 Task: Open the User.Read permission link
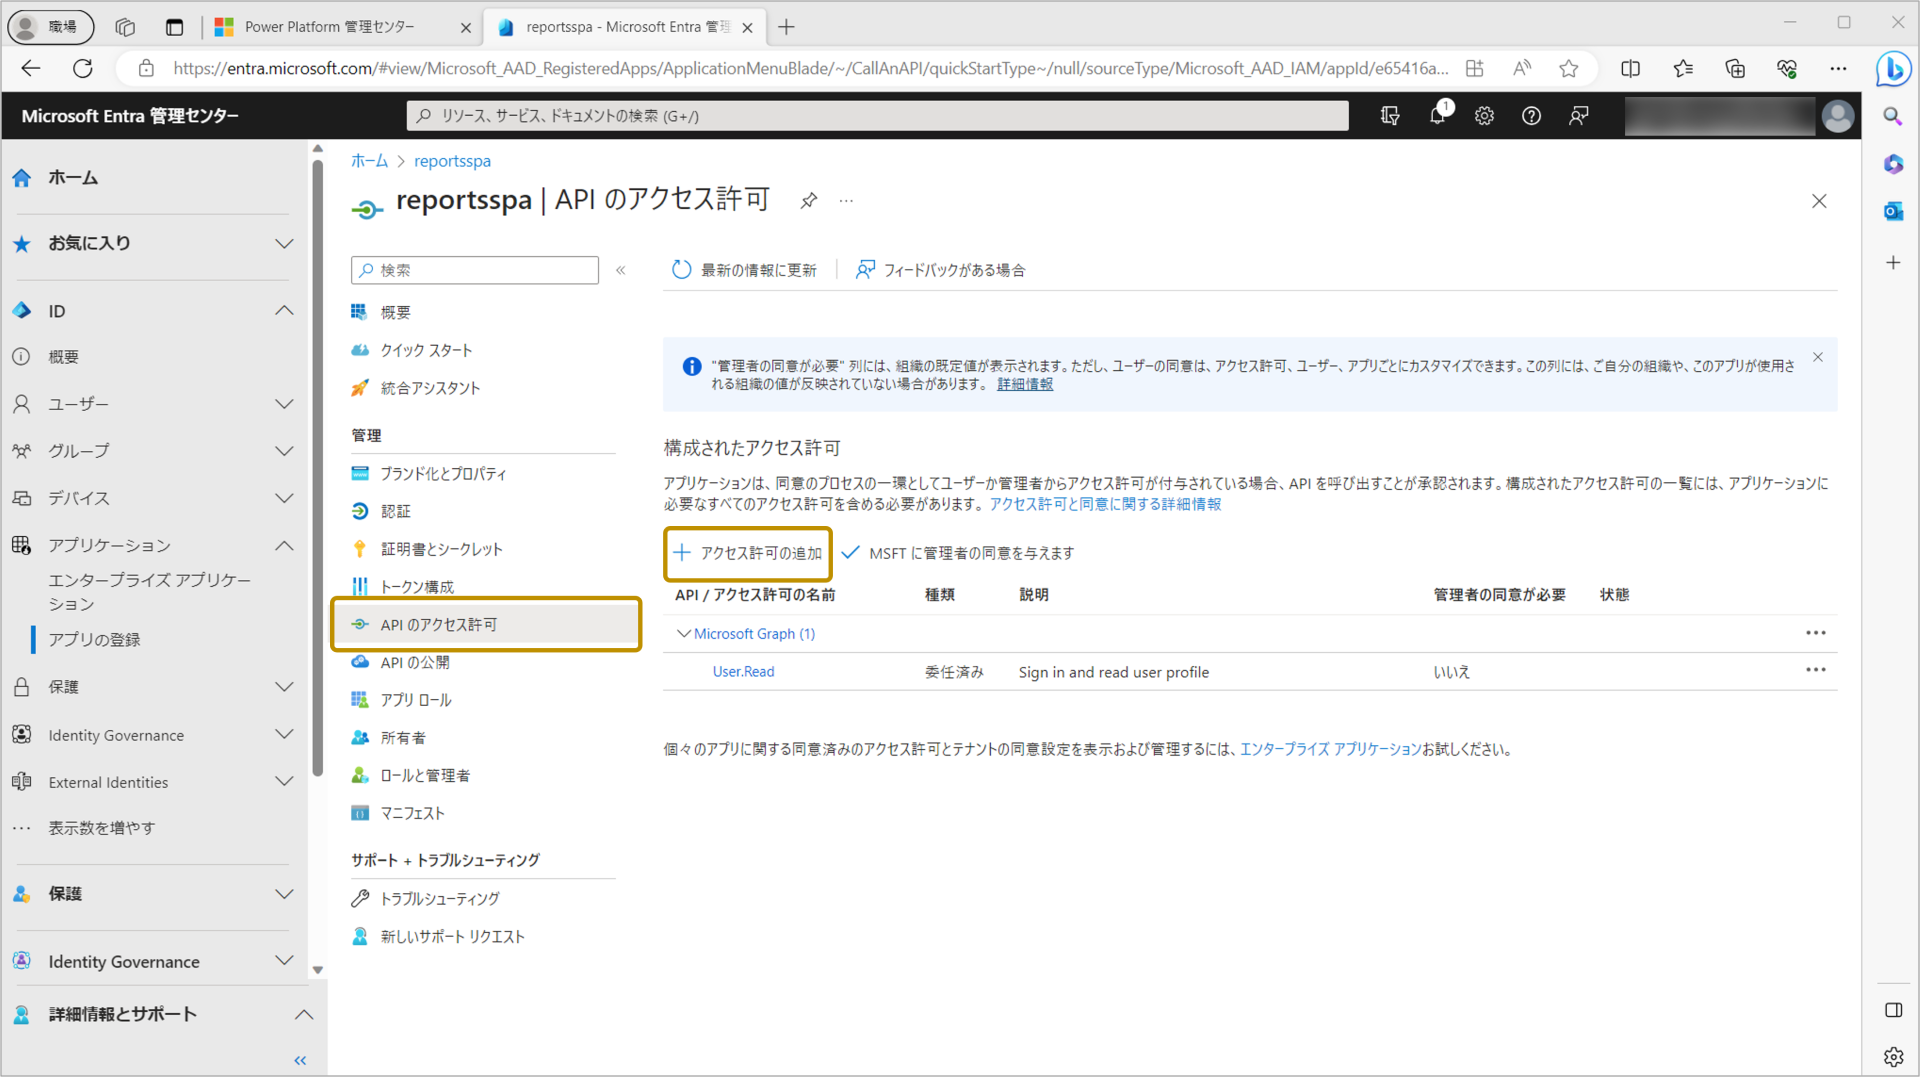coord(743,671)
